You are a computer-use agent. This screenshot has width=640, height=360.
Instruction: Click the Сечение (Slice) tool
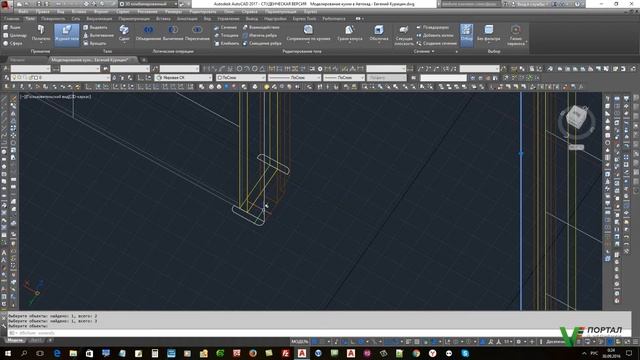tap(225, 27)
